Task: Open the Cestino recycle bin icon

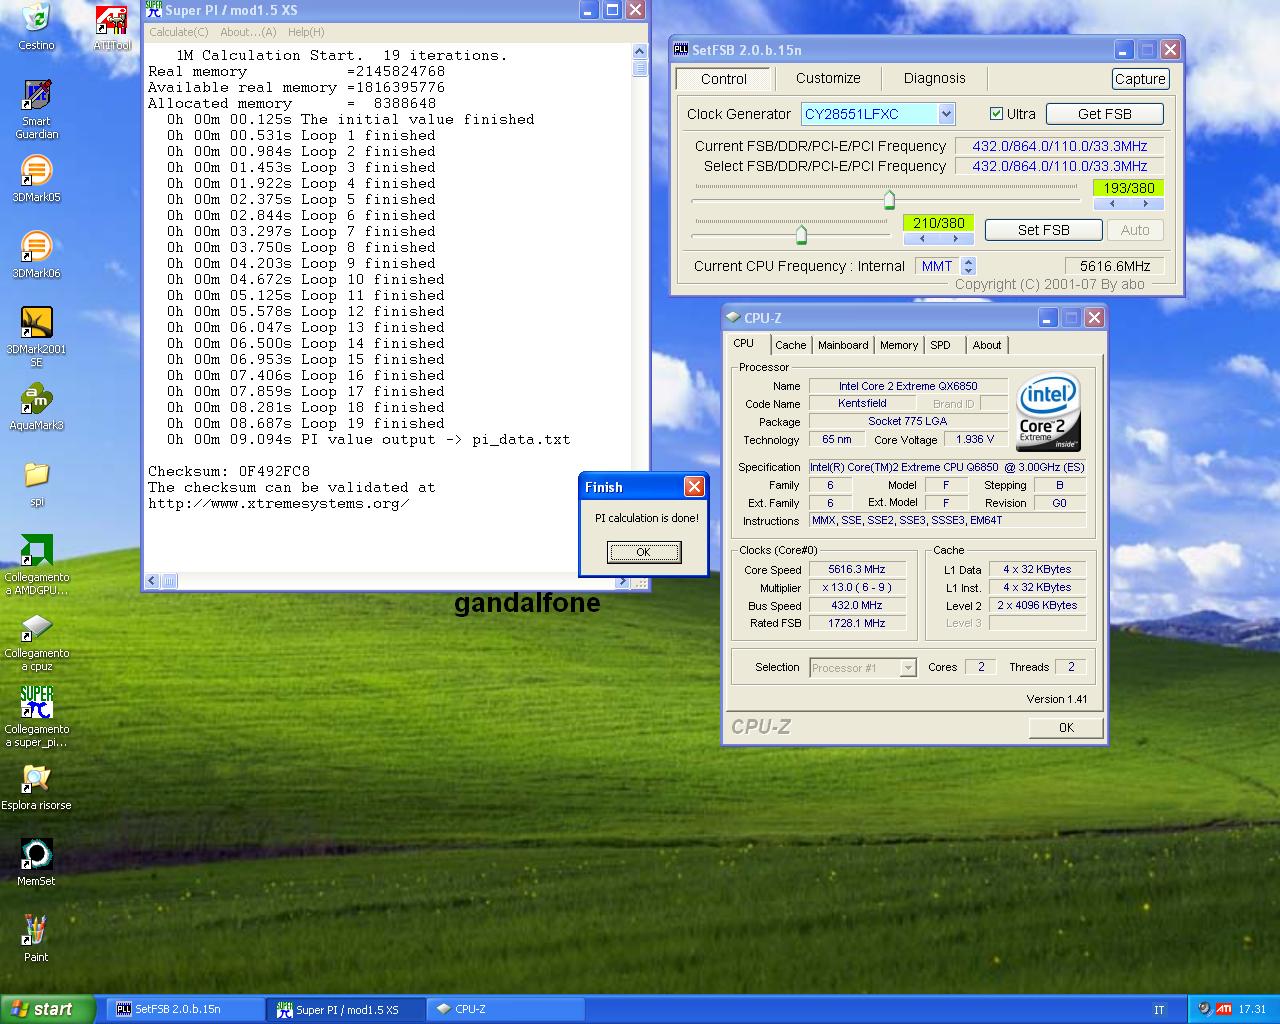Action: pyautogui.click(x=36, y=18)
